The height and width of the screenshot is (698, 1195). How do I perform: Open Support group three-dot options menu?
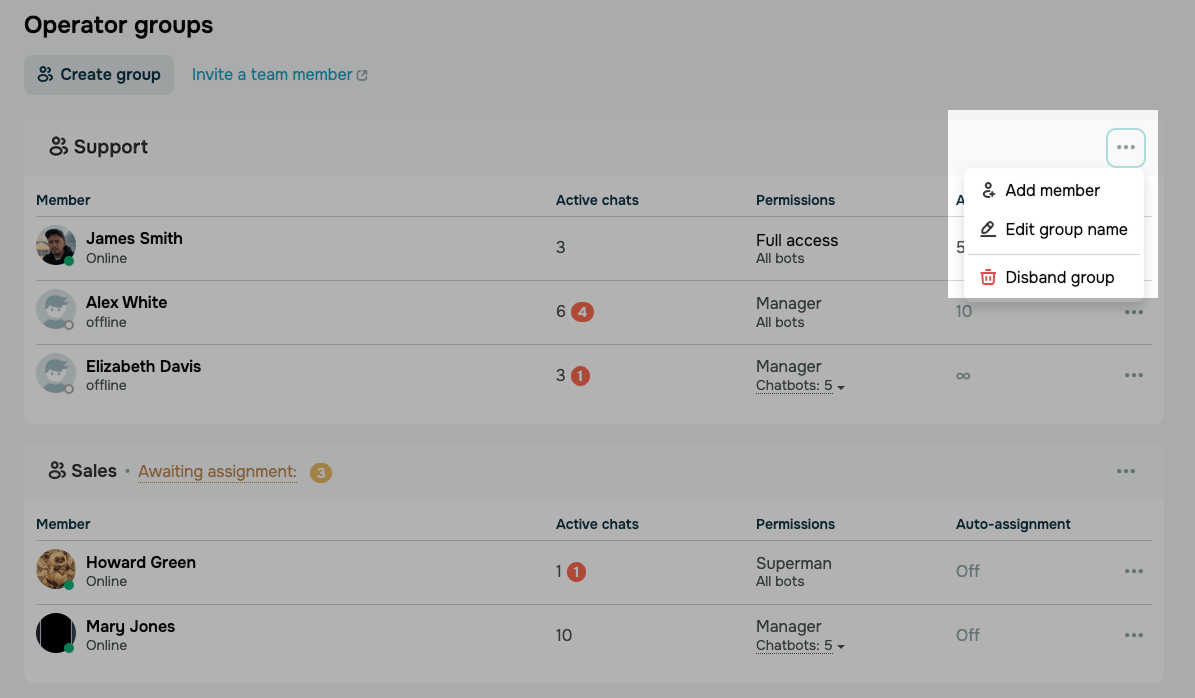coord(1126,148)
